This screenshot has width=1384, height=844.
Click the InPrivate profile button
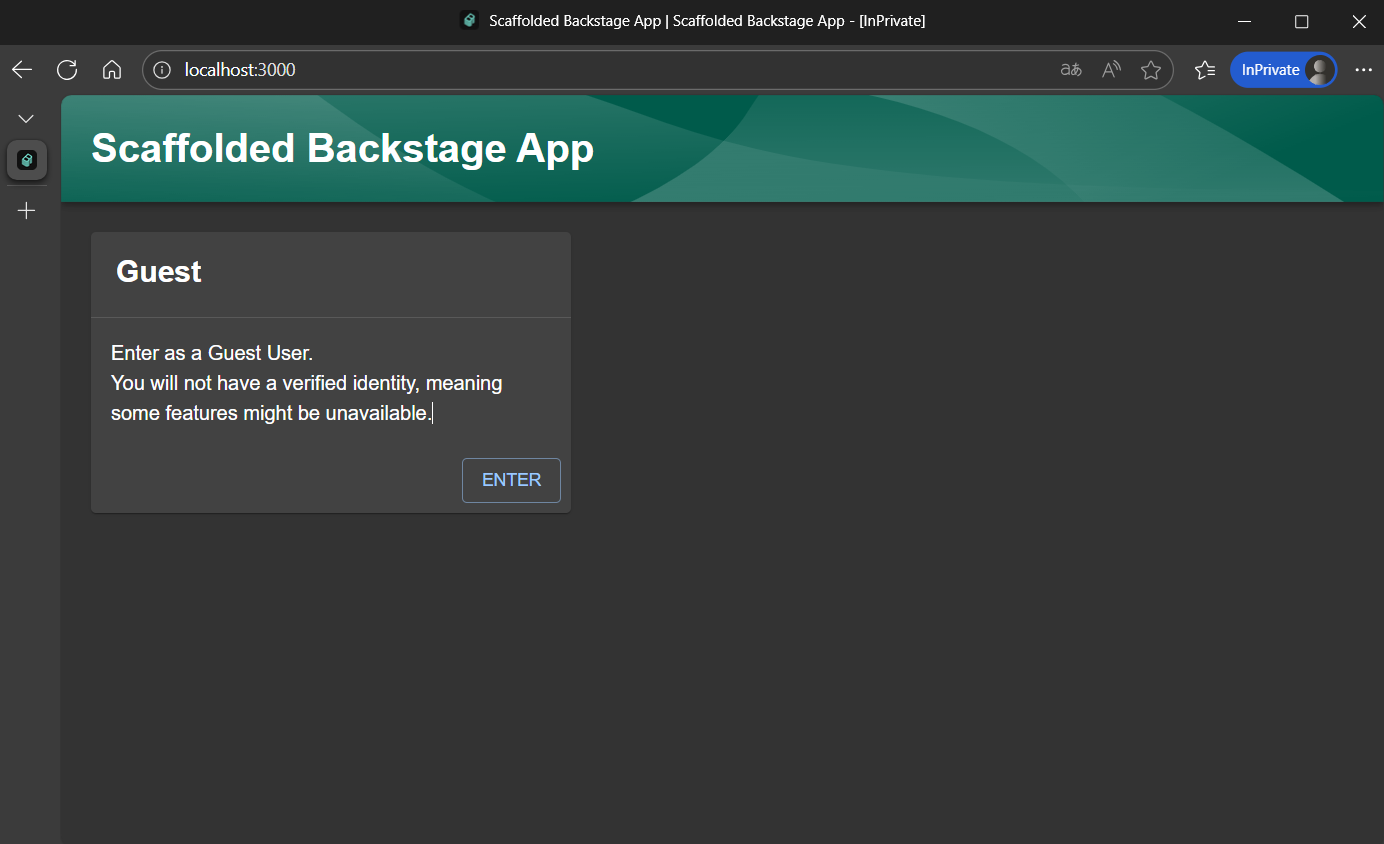[x=1283, y=70]
